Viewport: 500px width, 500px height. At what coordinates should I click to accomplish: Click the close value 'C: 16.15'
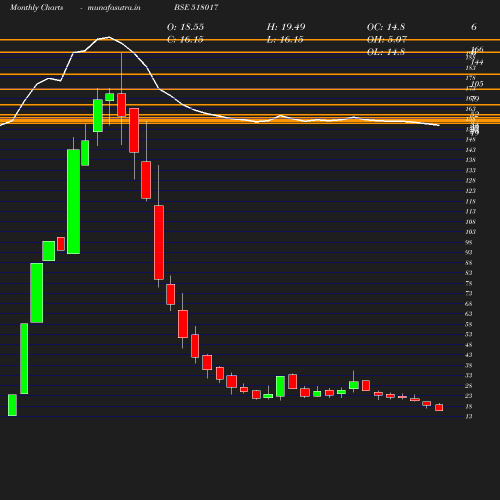[x=185, y=39]
